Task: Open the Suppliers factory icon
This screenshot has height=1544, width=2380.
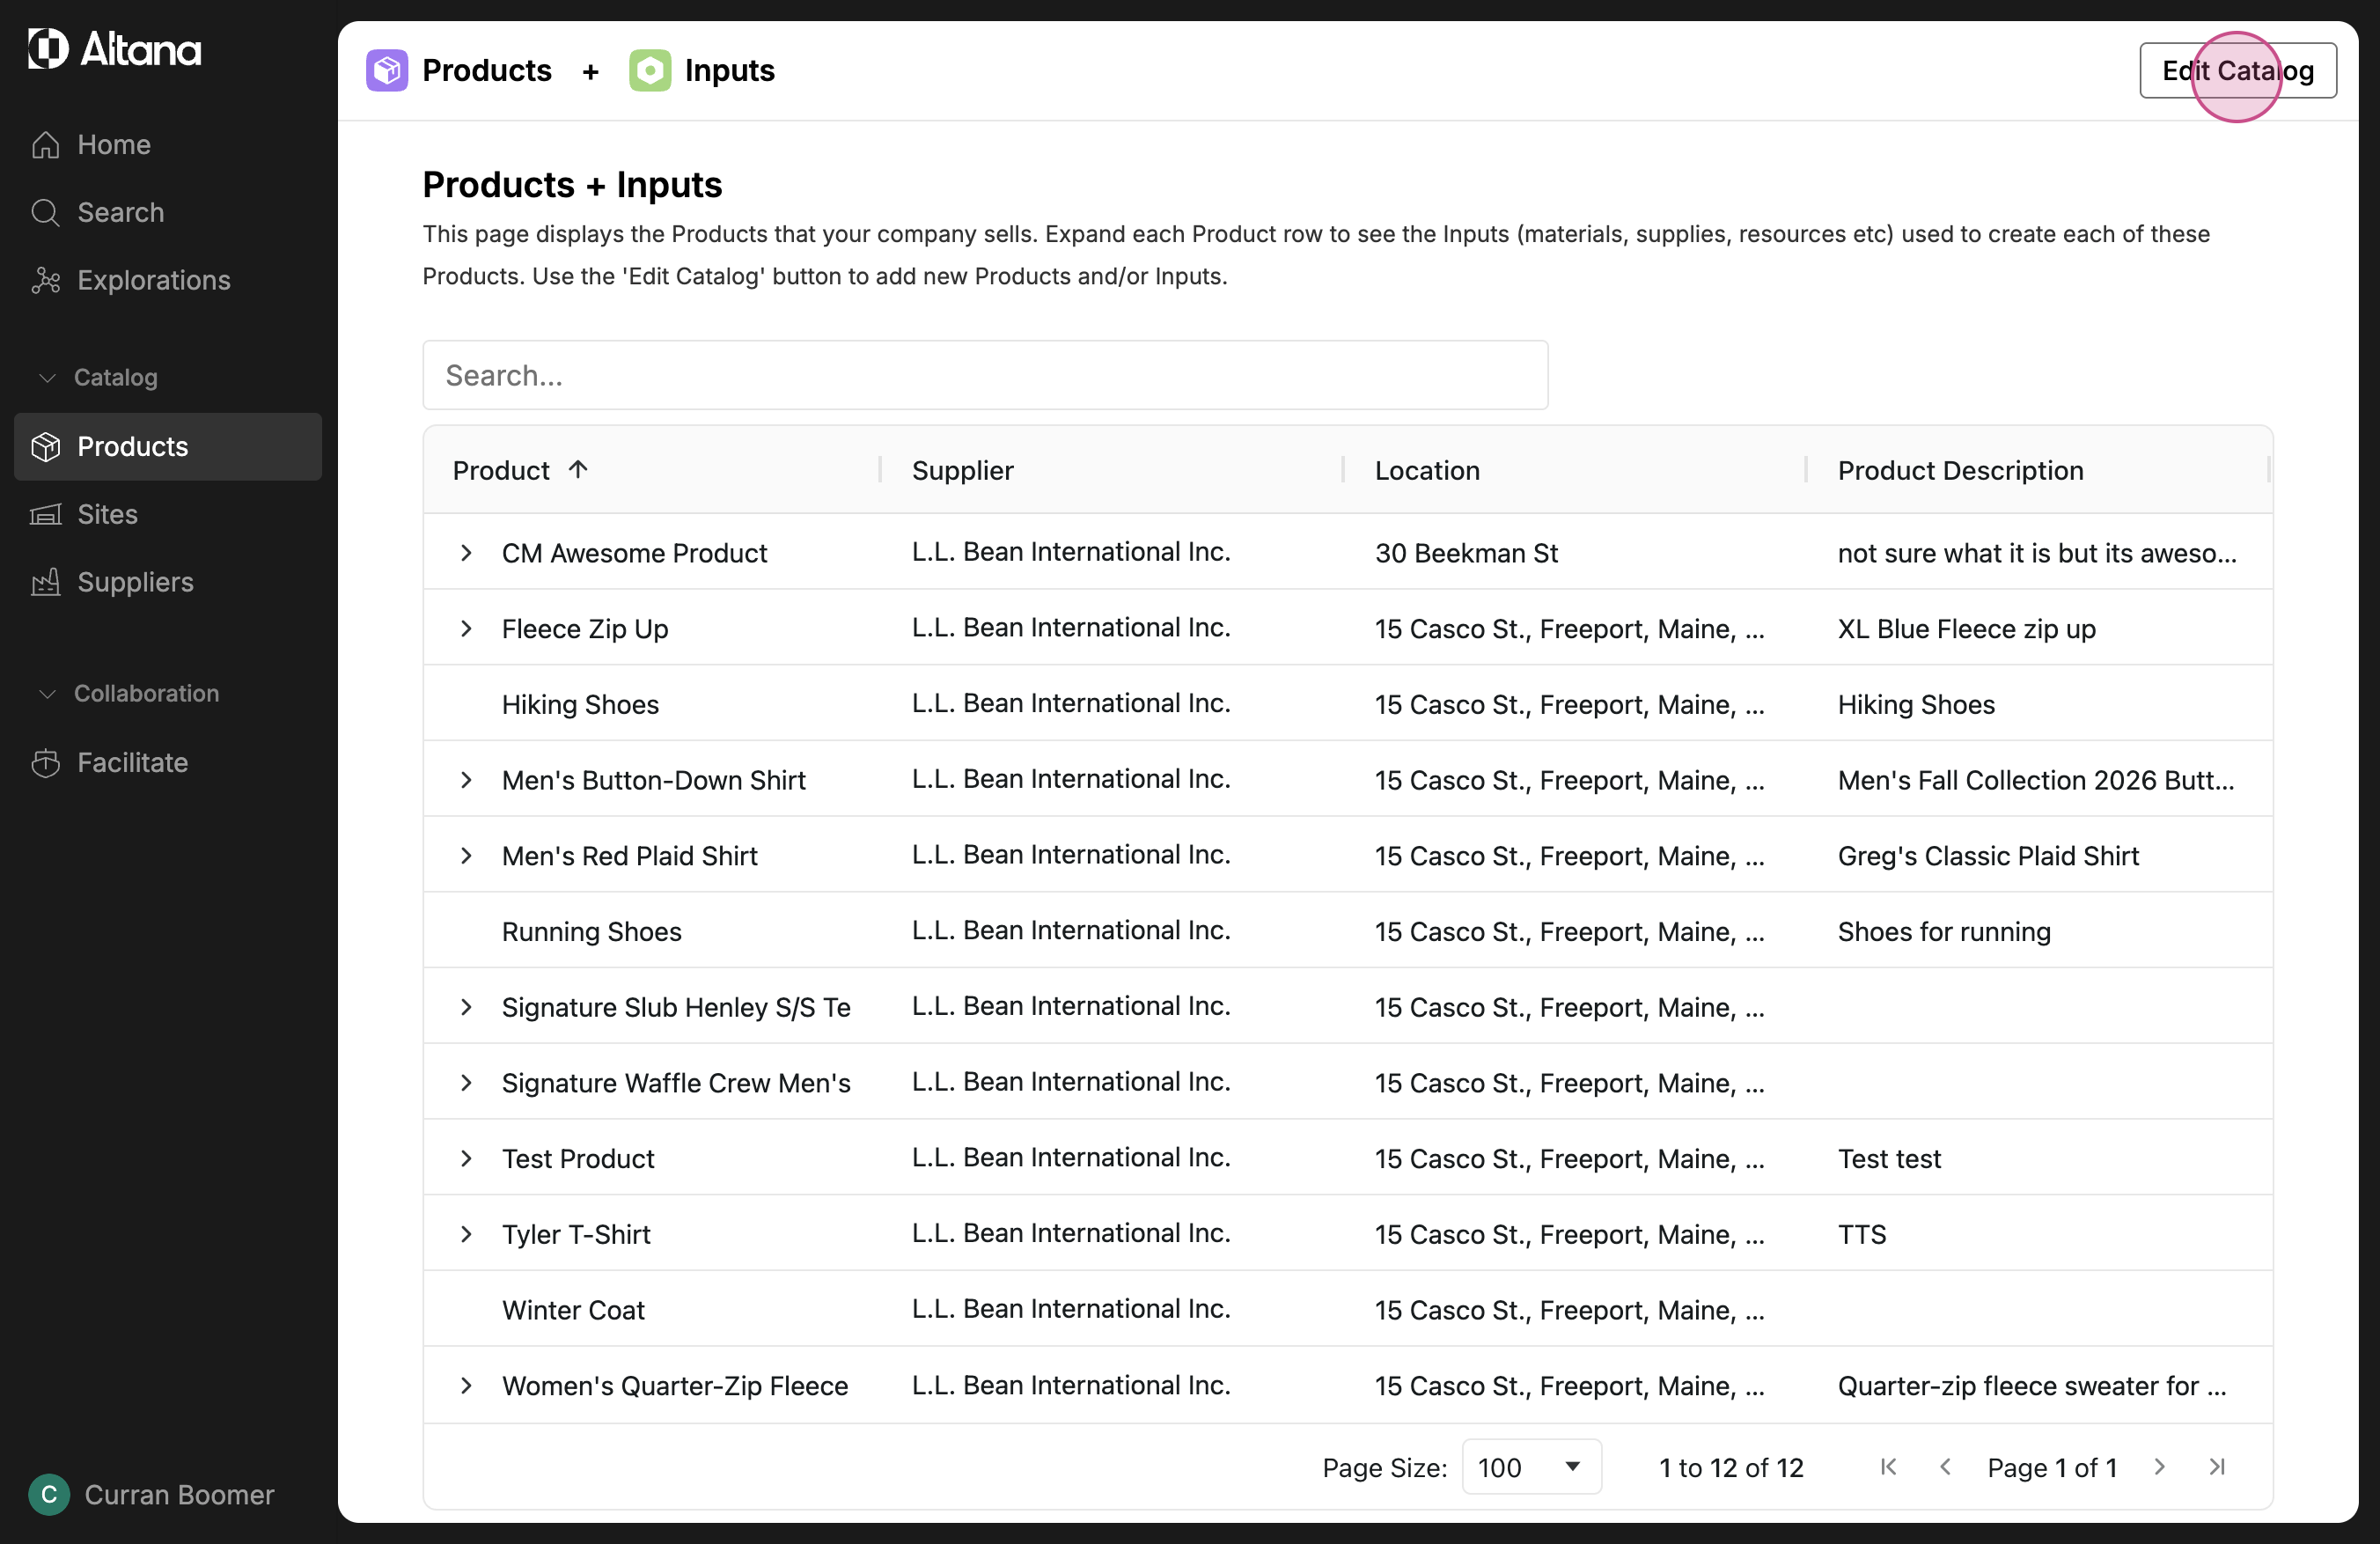Action: click(x=46, y=583)
